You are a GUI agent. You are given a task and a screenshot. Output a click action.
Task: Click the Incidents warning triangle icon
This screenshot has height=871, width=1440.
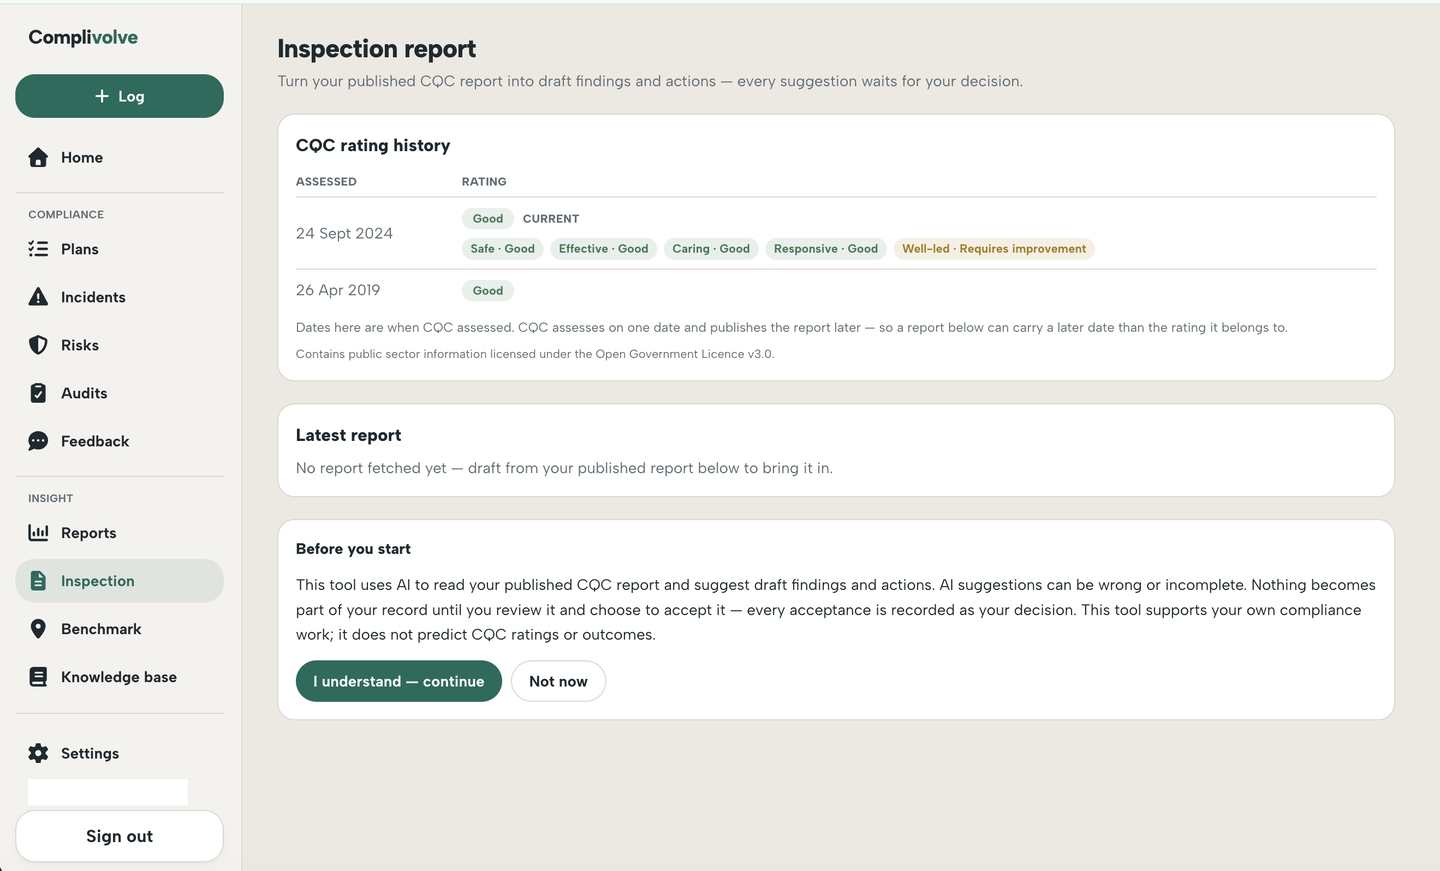[x=38, y=297]
